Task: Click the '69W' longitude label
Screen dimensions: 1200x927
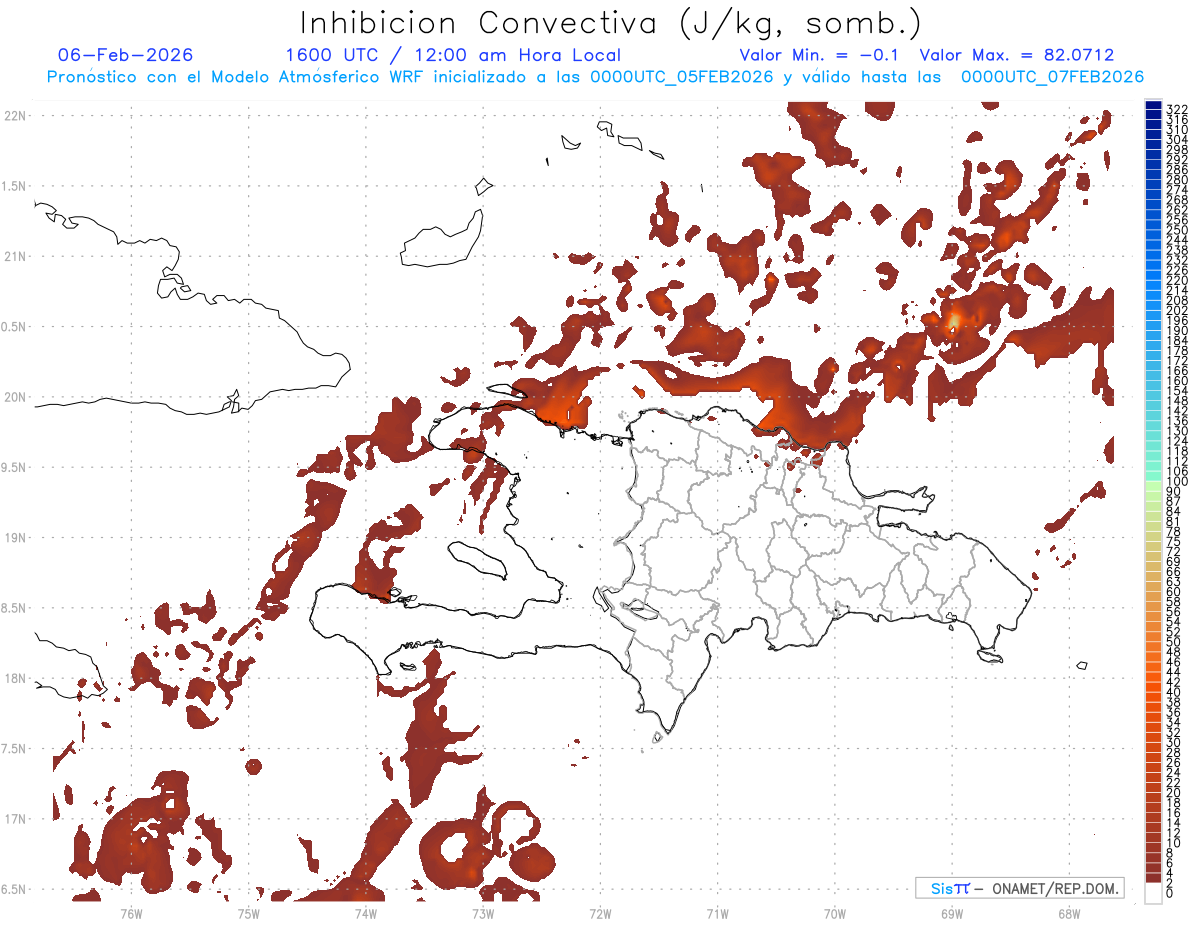Action: tap(952, 913)
